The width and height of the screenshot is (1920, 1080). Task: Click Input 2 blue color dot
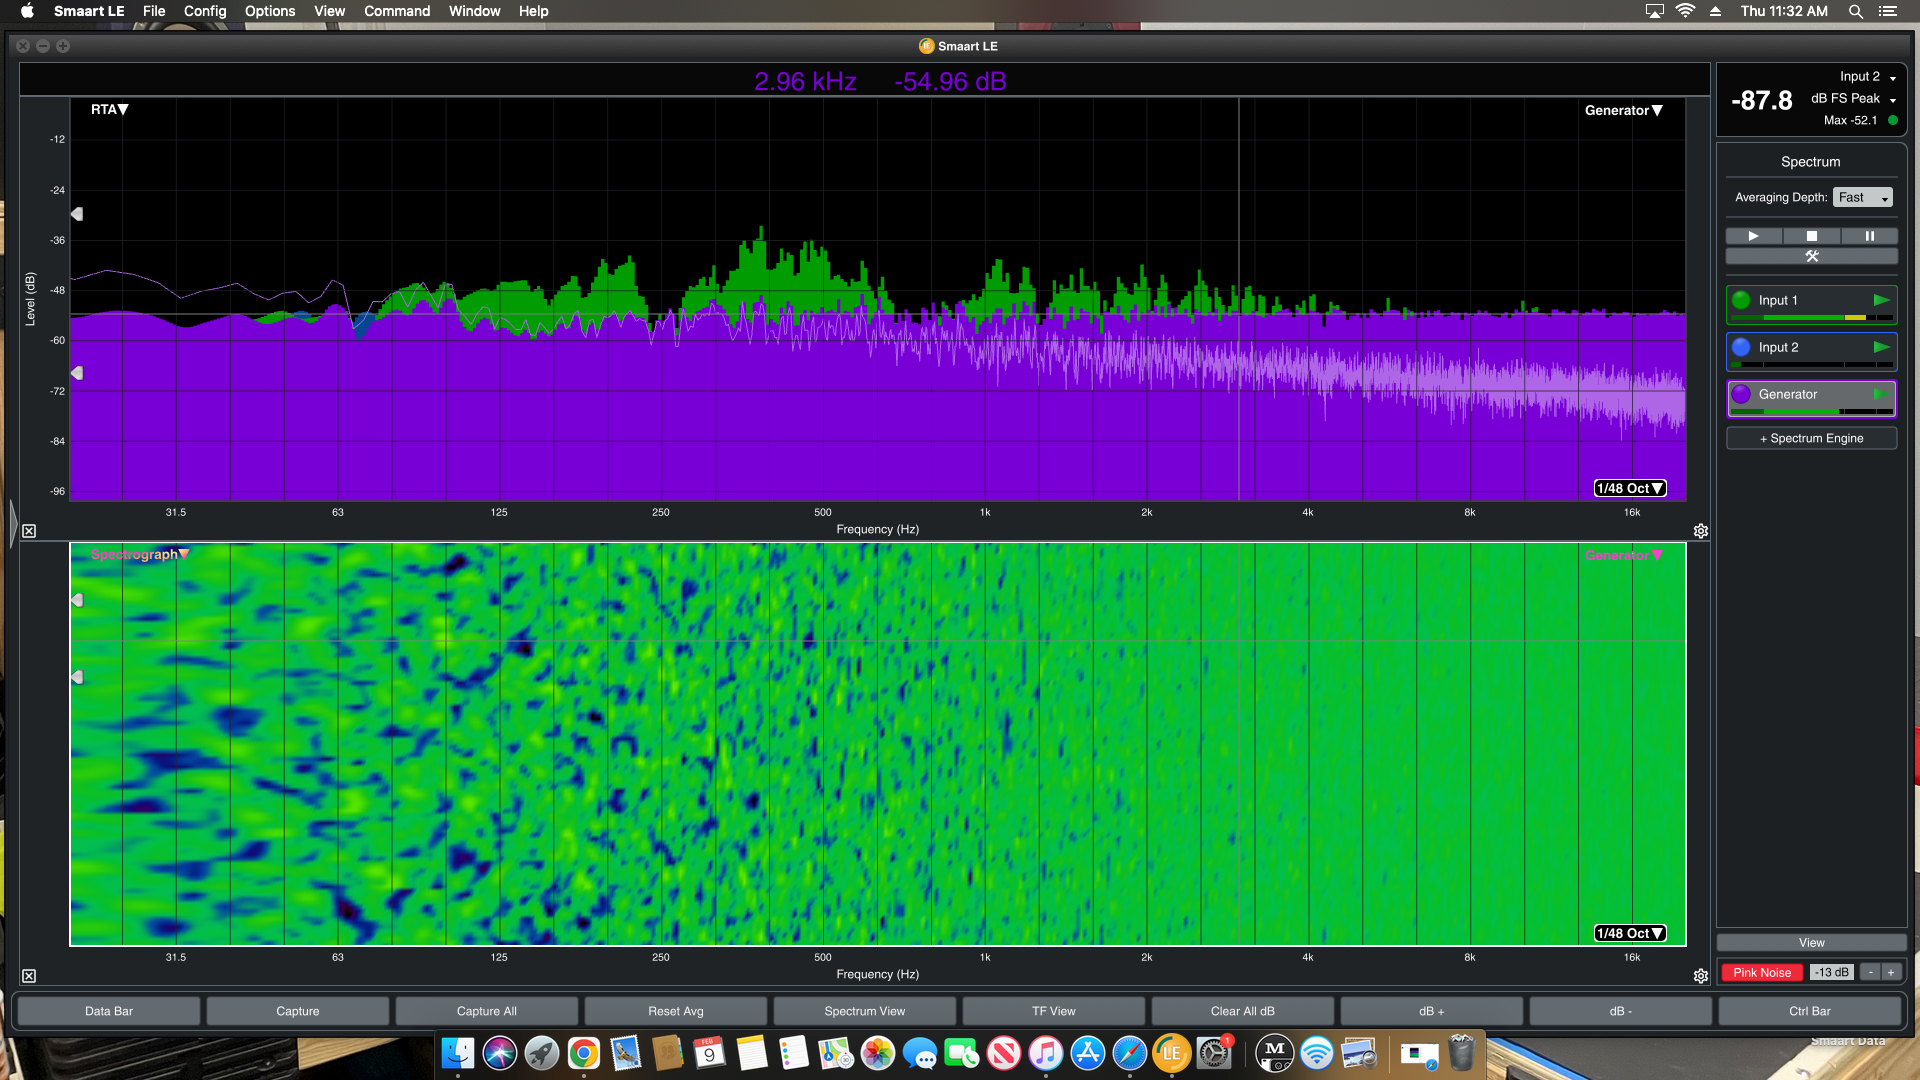click(1741, 347)
